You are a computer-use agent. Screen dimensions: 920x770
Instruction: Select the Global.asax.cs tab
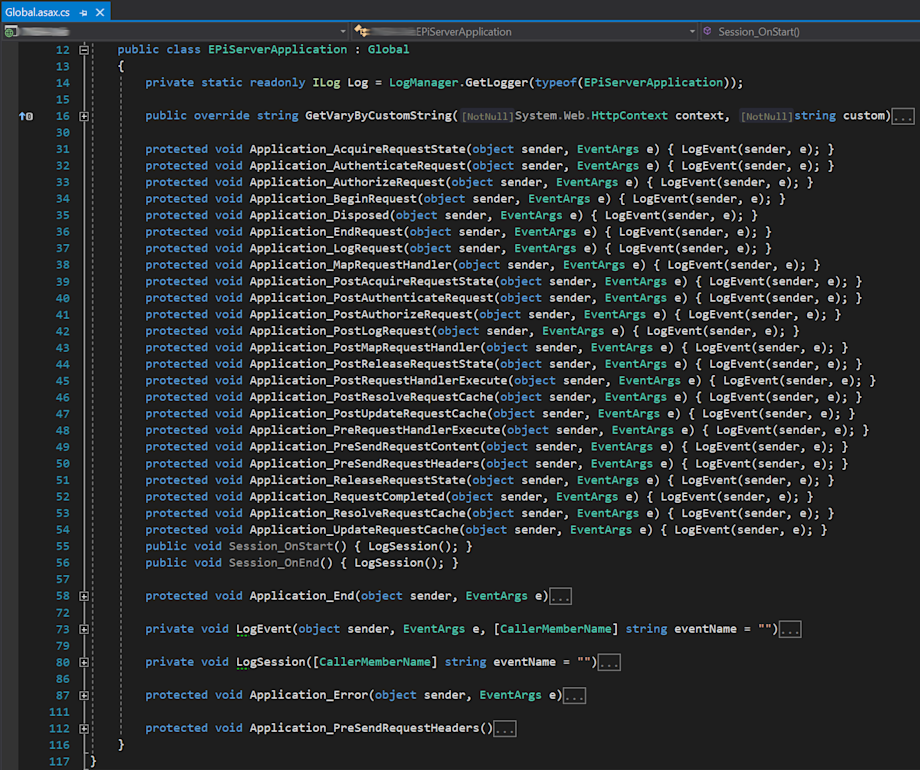(37, 12)
